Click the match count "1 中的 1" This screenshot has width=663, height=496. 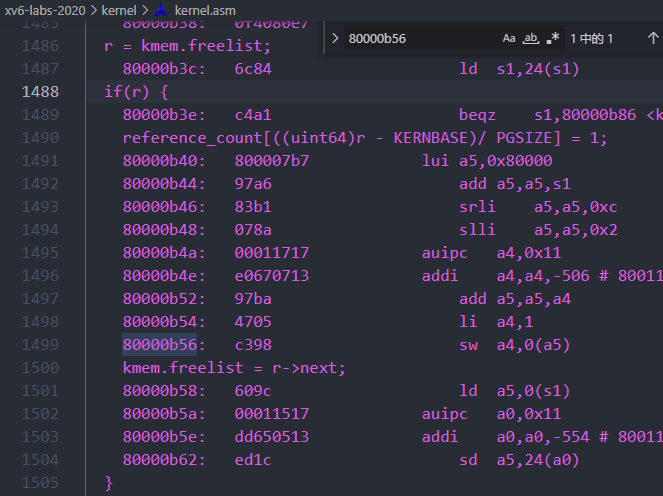592,38
